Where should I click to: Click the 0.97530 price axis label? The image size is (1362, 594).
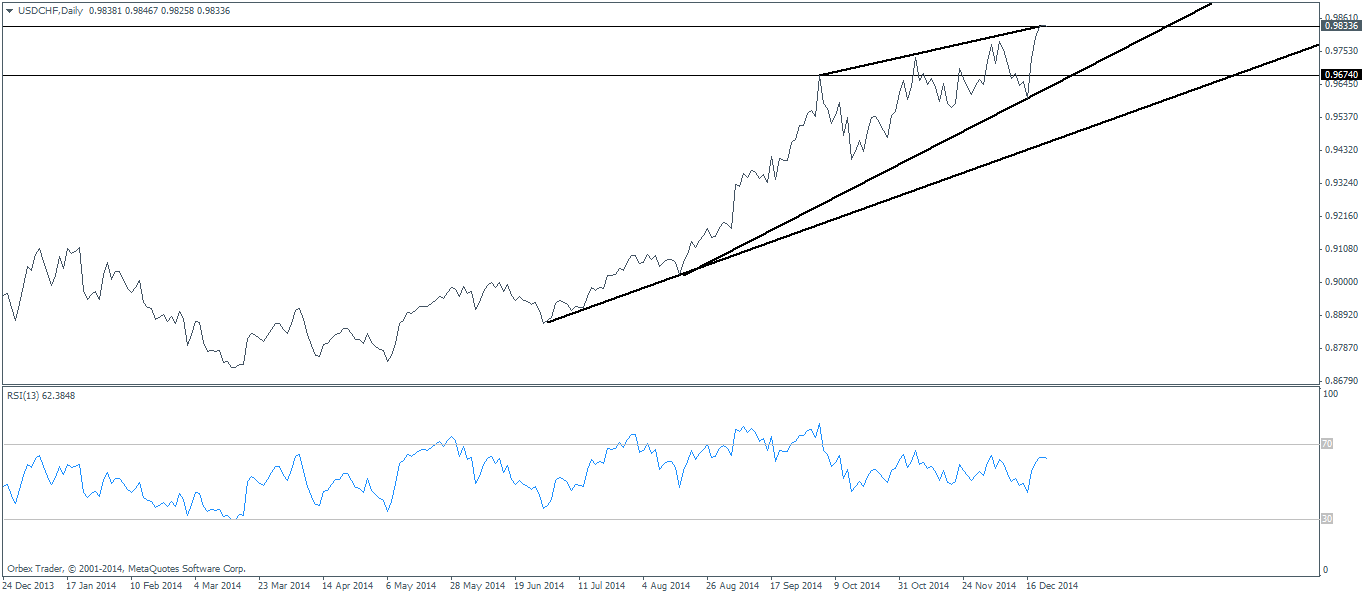1342,50
